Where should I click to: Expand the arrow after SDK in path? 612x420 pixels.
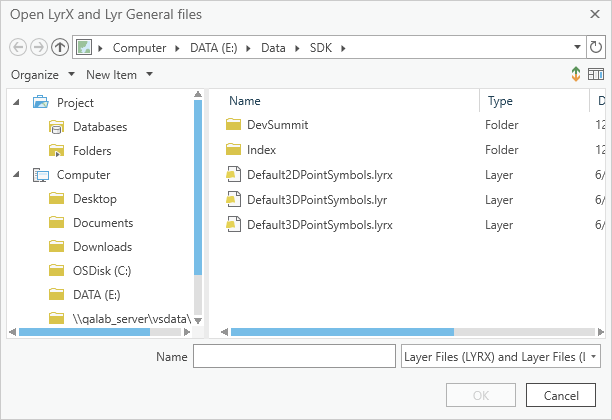coord(343,48)
